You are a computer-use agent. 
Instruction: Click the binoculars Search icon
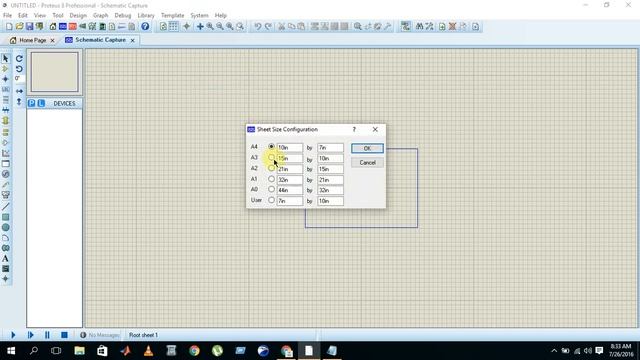tap(419, 27)
